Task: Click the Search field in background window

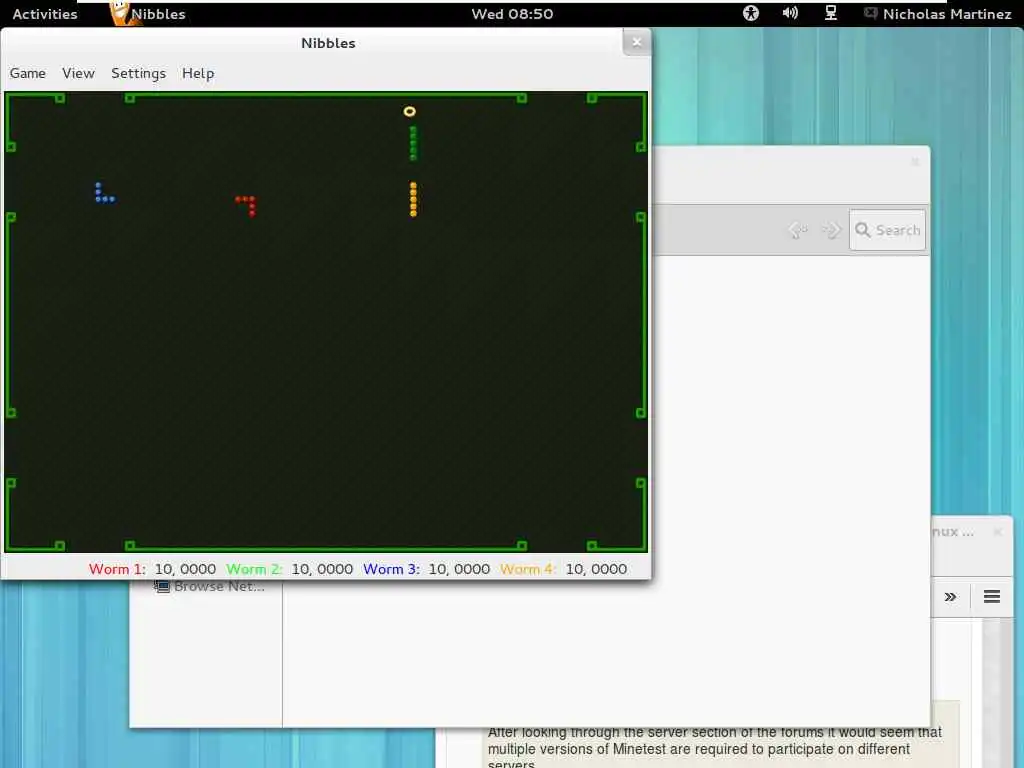Action: [888, 230]
